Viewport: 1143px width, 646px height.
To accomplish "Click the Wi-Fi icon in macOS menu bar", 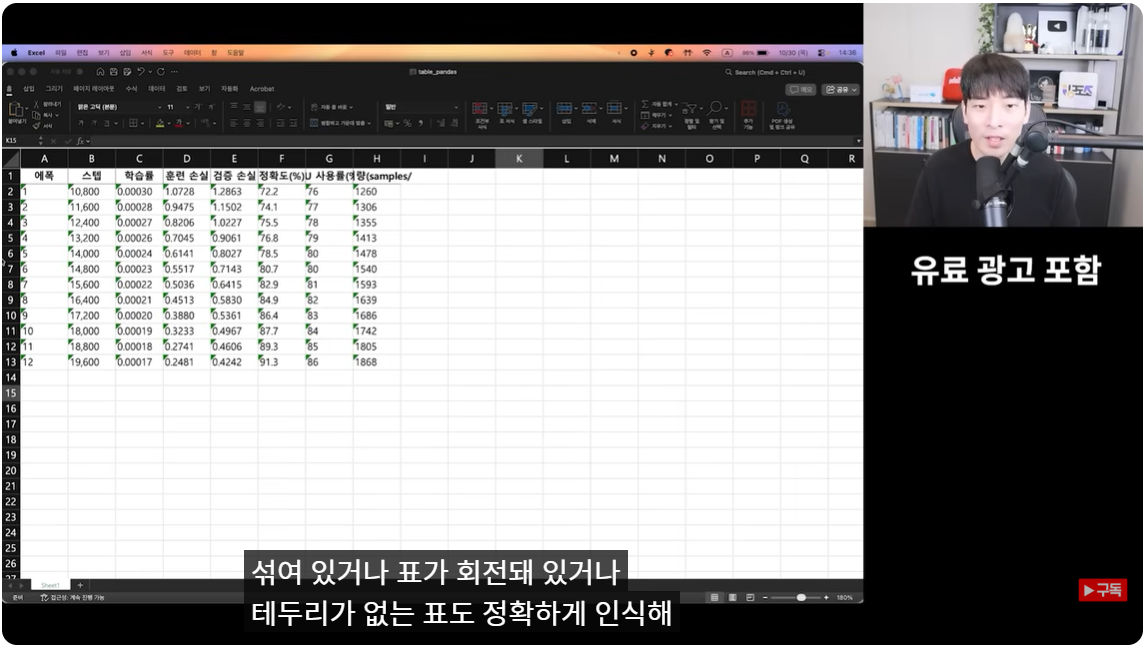I will click(706, 52).
